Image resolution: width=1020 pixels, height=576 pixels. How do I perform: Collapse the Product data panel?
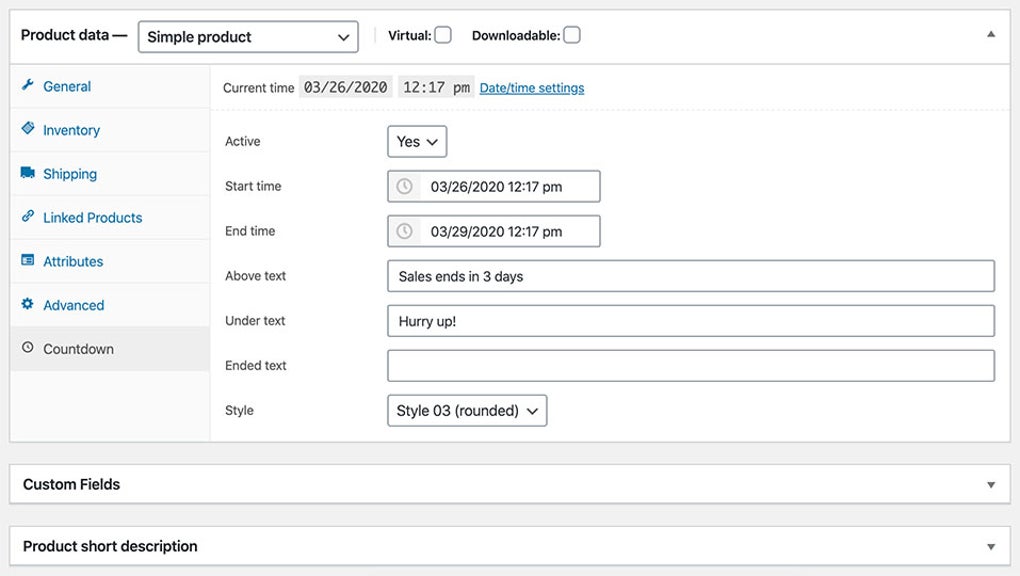point(990,33)
